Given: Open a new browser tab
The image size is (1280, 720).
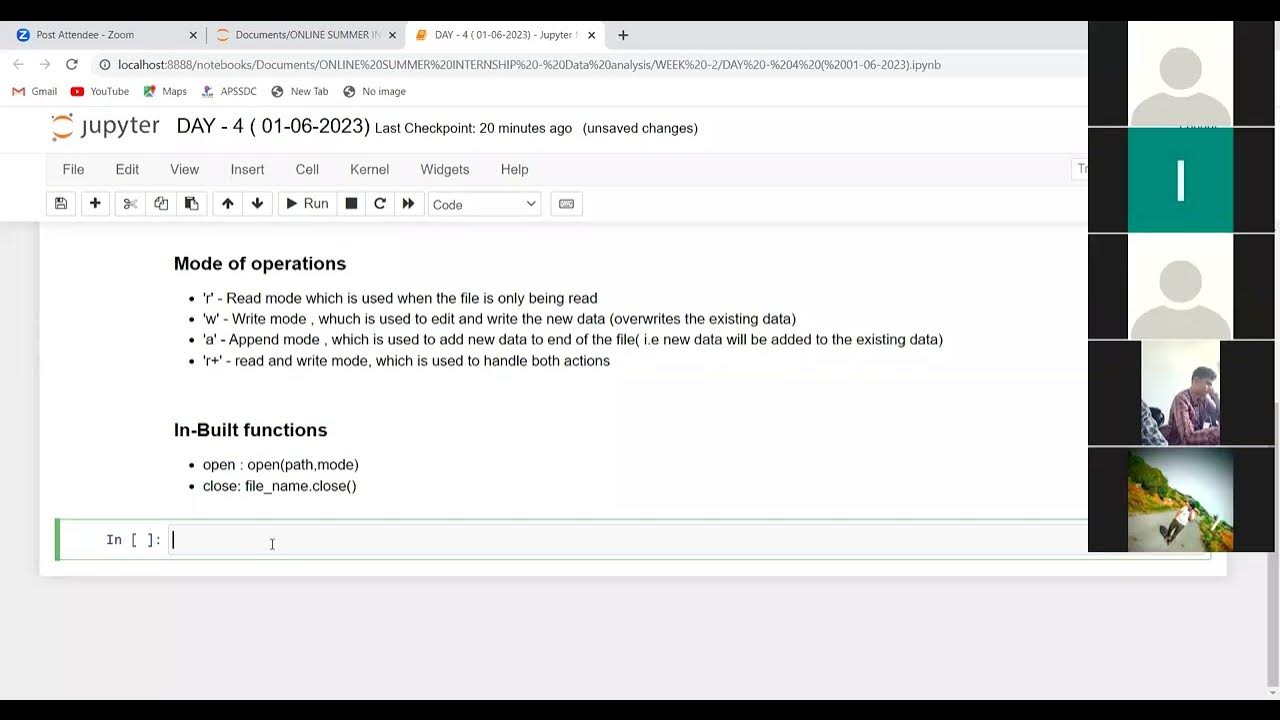Looking at the screenshot, I should point(623,35).
